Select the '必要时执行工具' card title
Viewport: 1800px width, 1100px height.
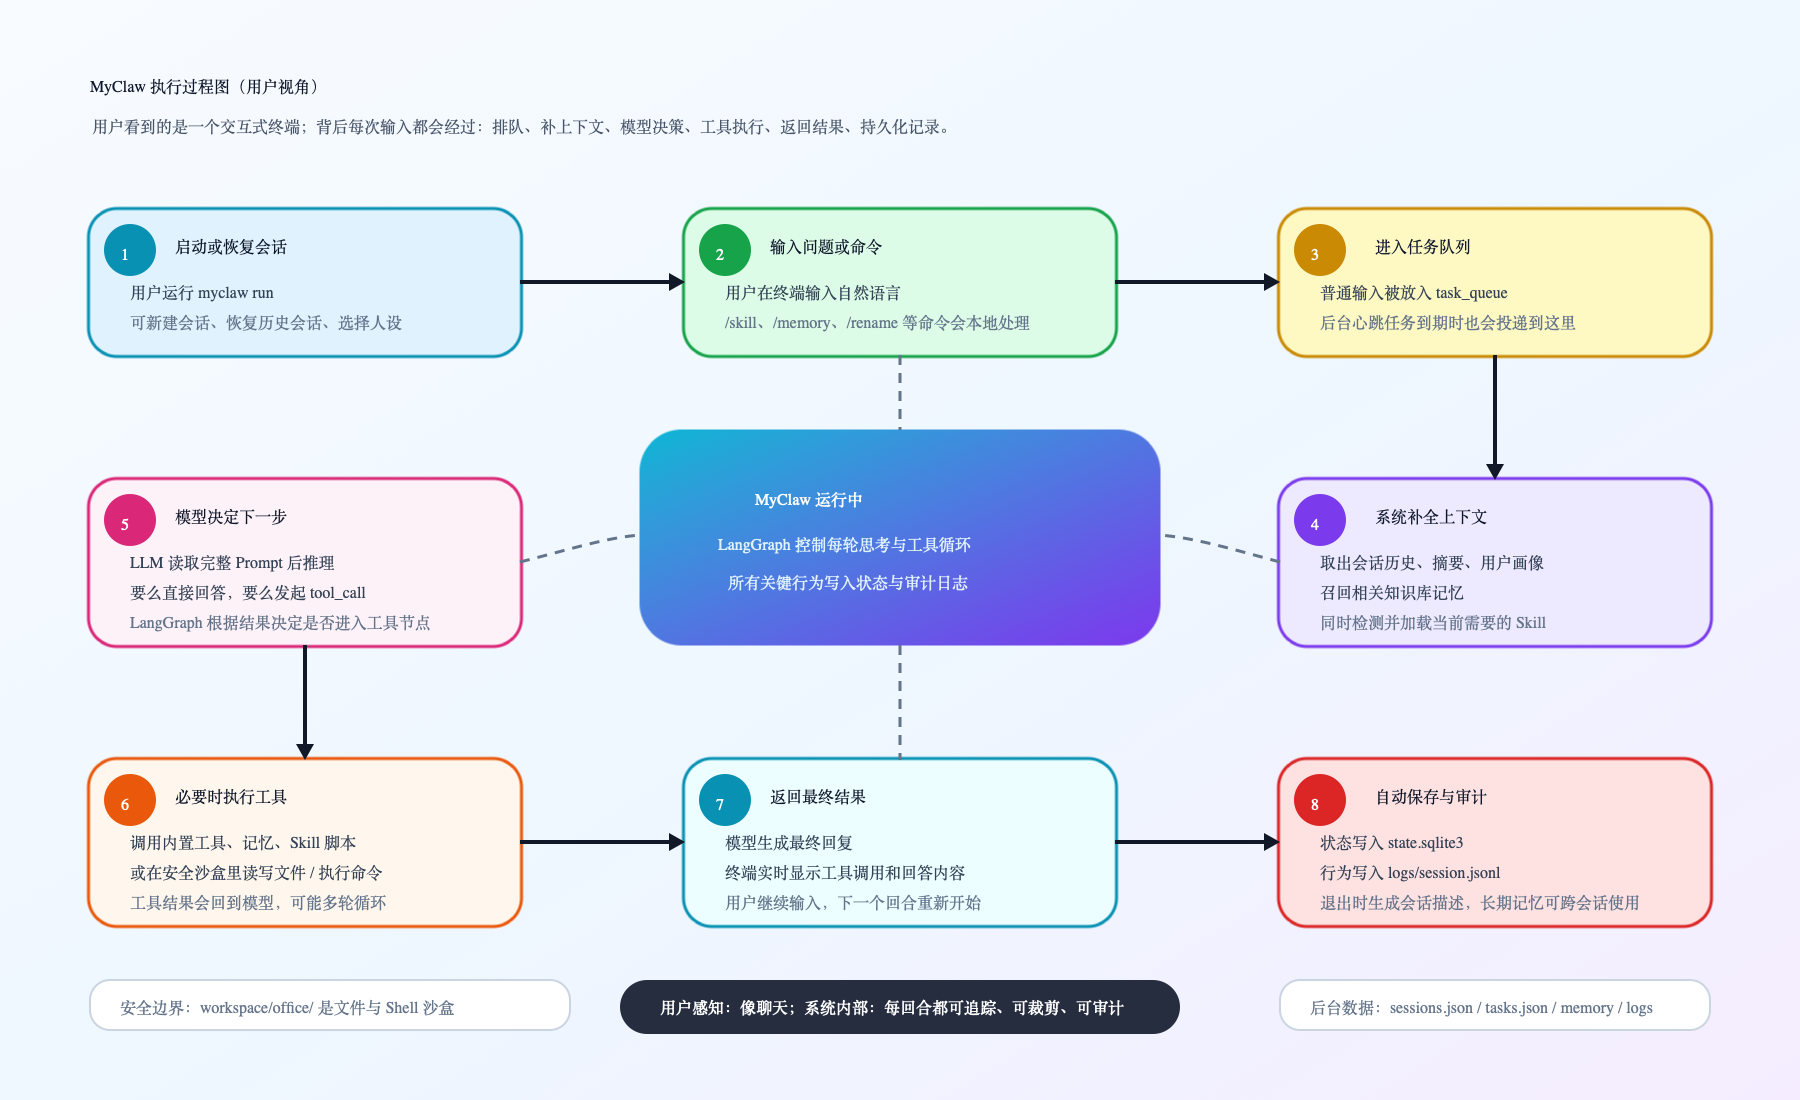coord(231,797)
